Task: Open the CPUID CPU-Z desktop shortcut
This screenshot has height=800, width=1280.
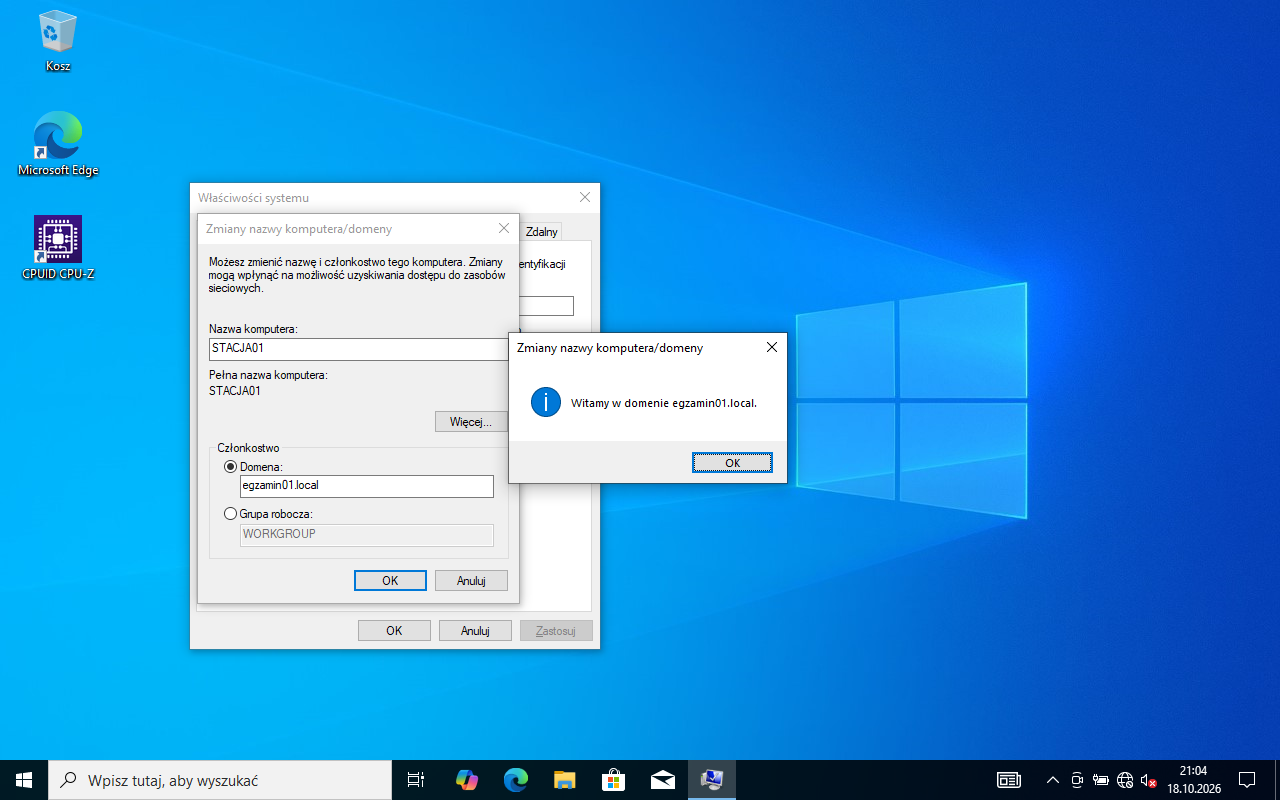Action: coord(58,248)
